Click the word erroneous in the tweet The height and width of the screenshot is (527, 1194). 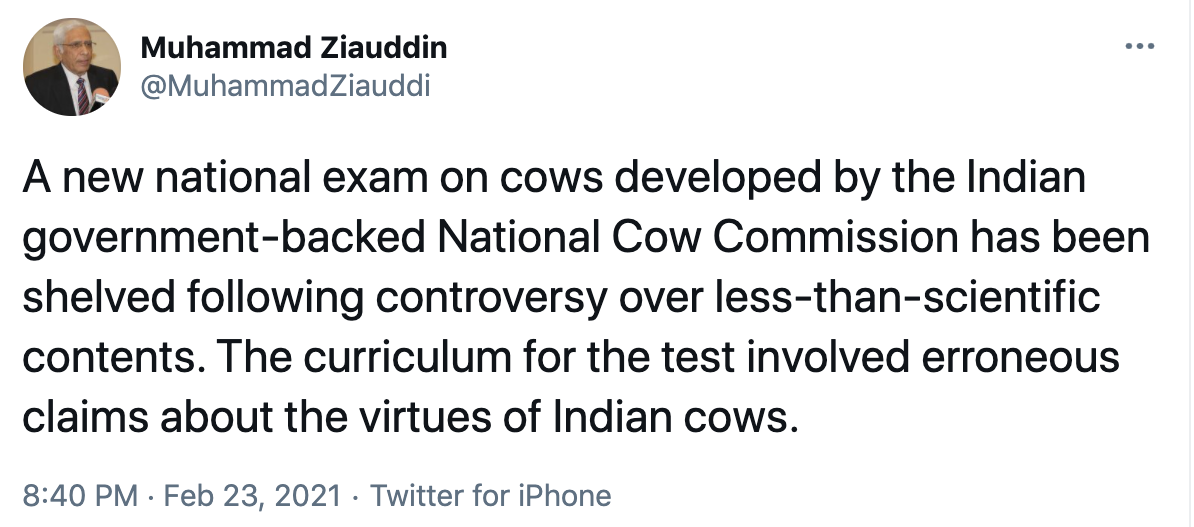[x=1020, y=358]
